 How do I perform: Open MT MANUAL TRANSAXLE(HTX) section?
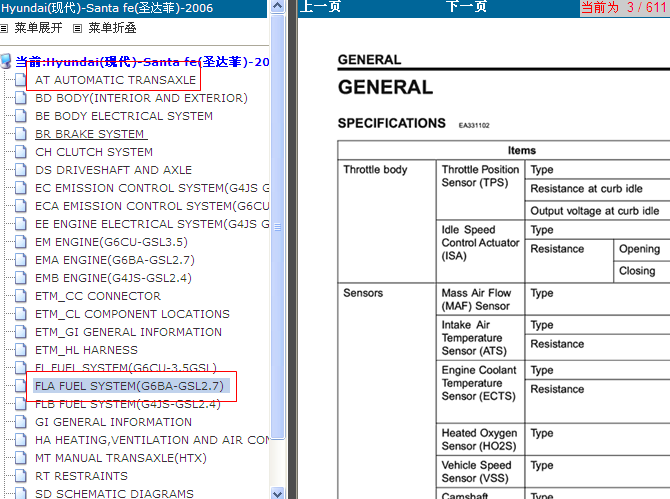pos(121,458)
